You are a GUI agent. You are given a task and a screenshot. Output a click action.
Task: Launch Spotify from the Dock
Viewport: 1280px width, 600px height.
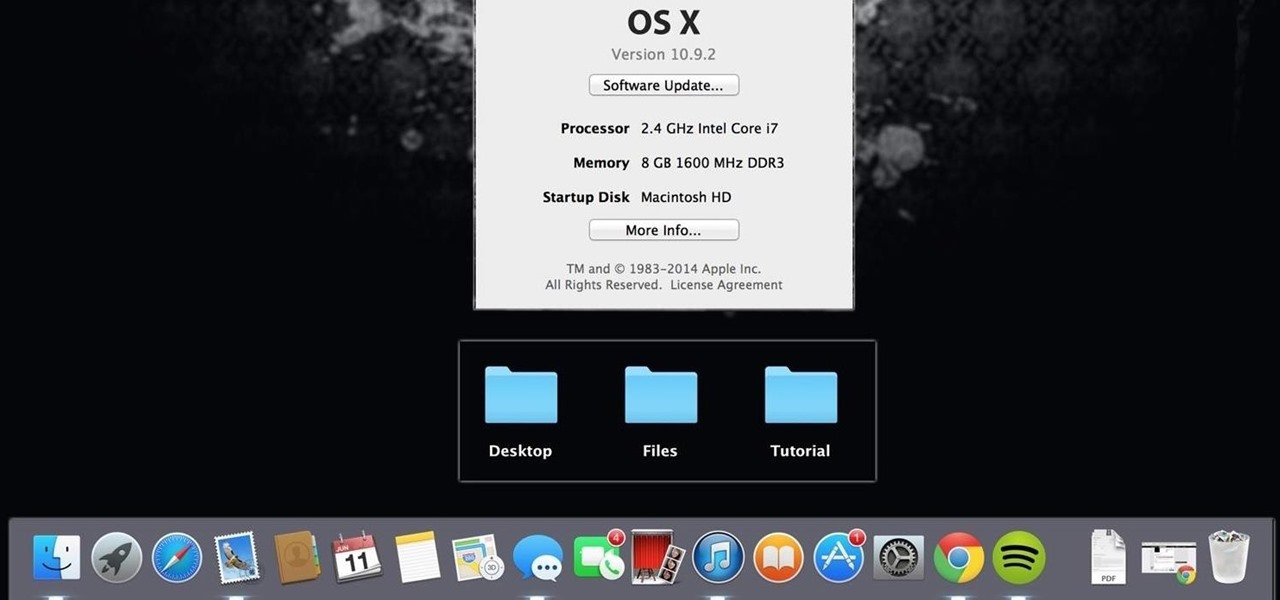click(x=1017, y=557)
